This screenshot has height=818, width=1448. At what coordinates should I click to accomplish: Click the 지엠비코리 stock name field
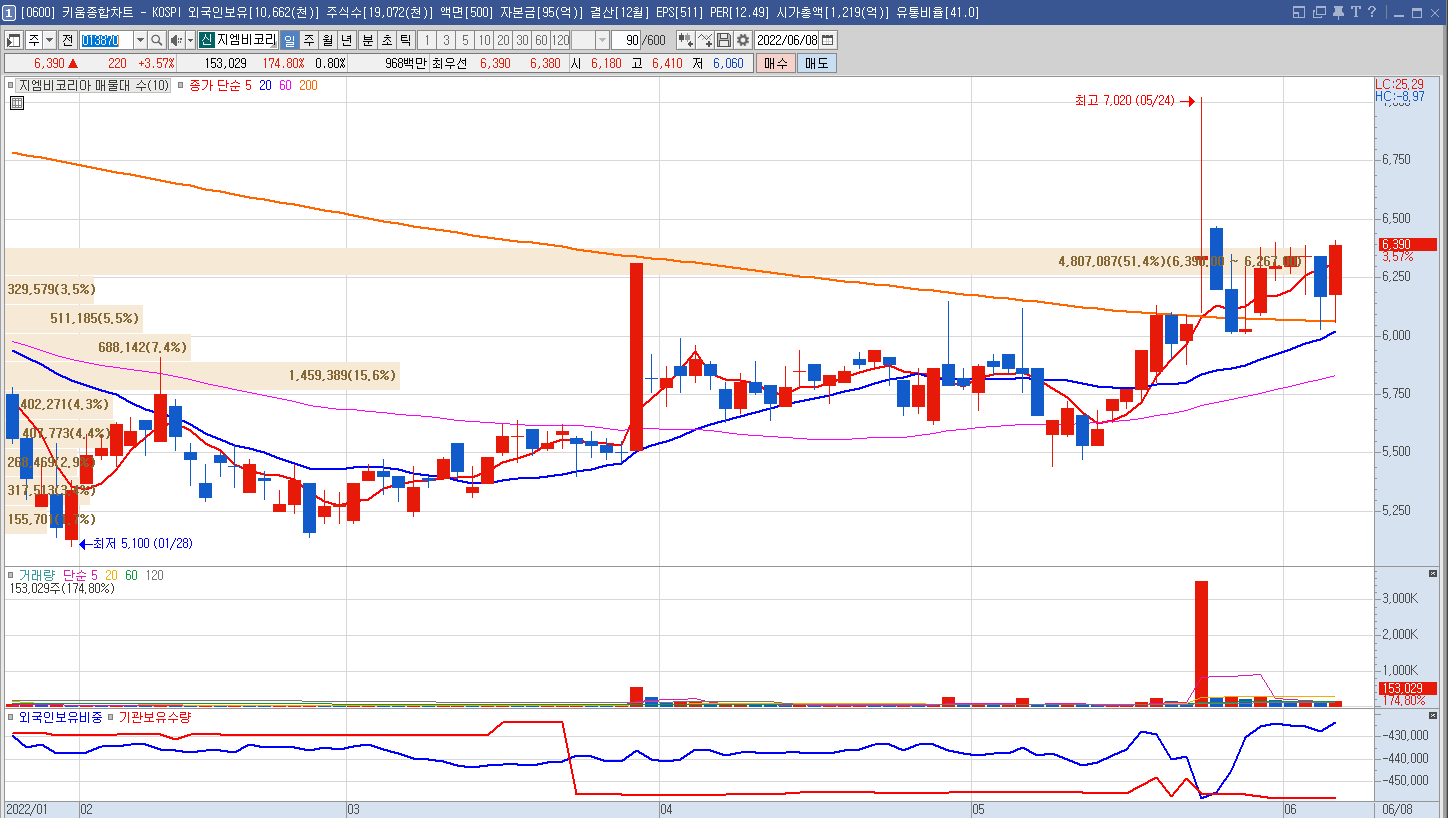(x=246, y=40)
